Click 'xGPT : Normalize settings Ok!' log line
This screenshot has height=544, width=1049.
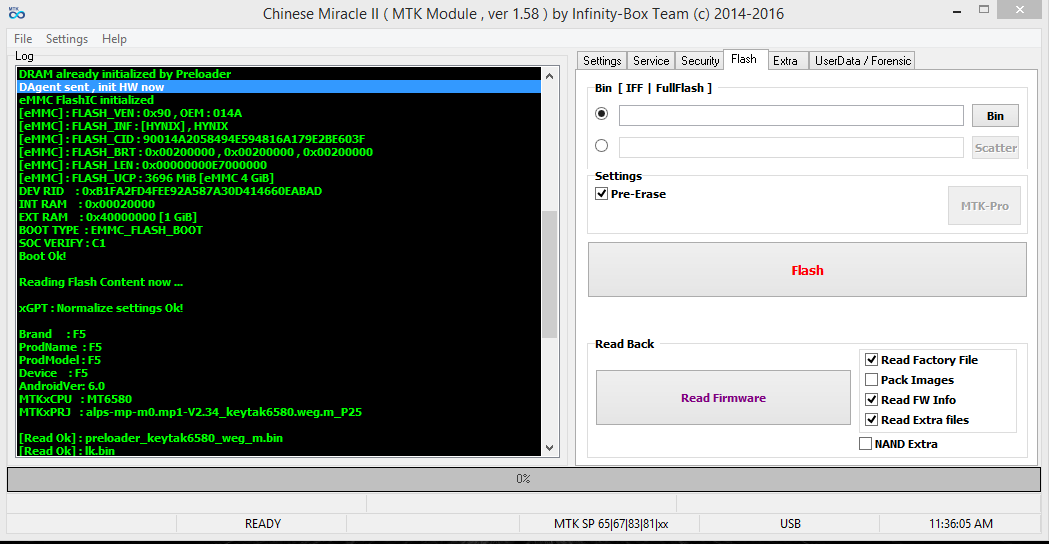coord(100,308)
